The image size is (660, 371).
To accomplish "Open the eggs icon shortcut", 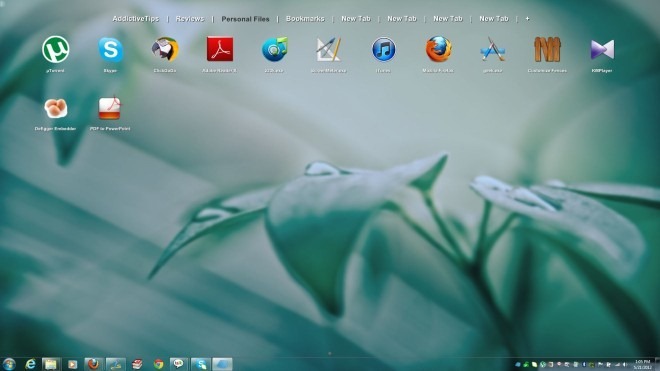I will pyautogui.click(x=56, y=109).
